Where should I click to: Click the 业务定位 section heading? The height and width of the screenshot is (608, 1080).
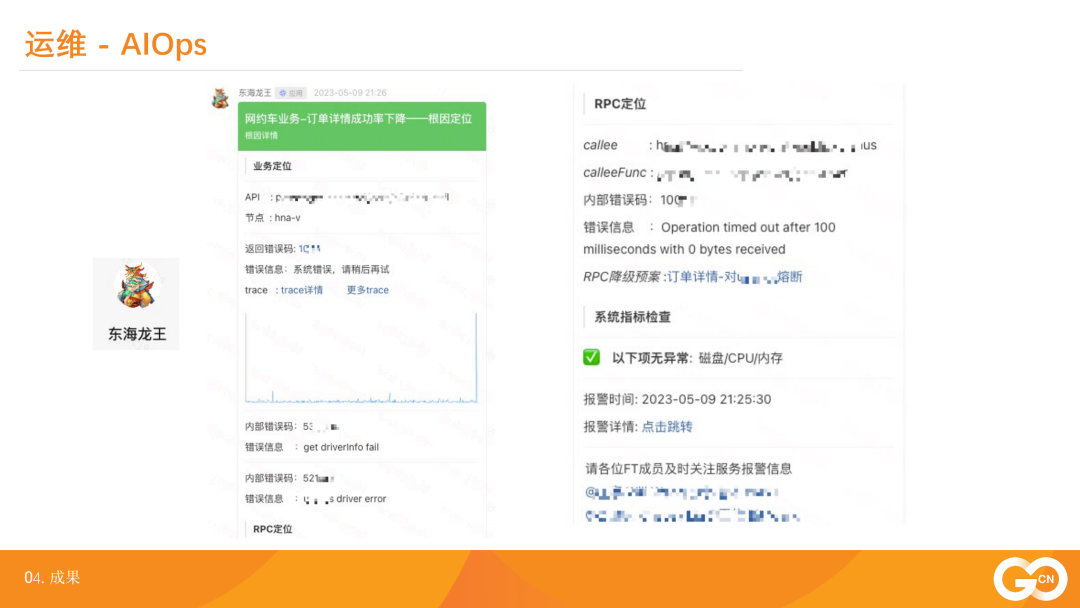tap(272, 166)
